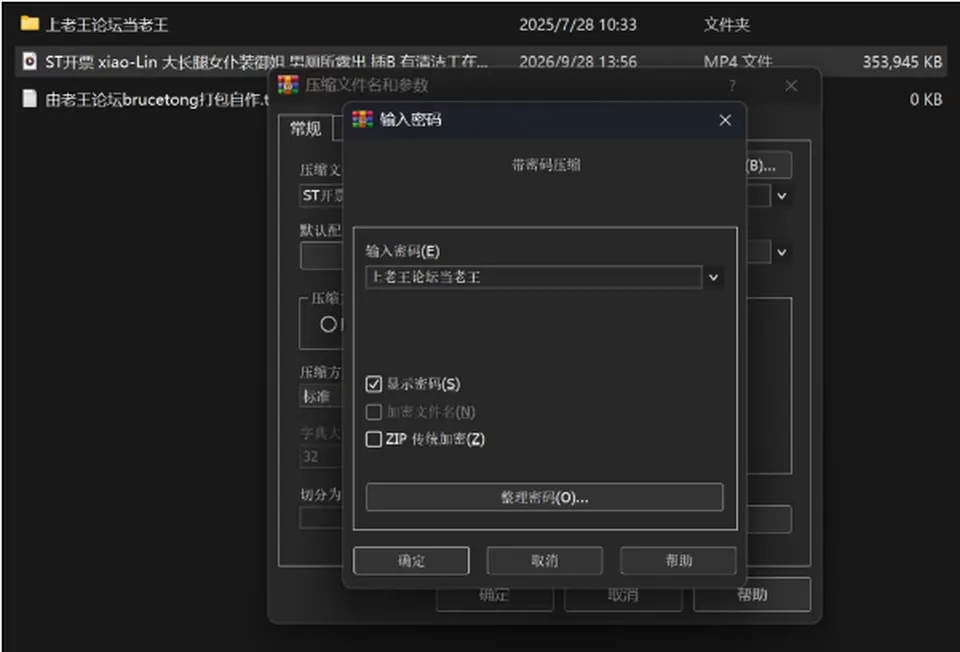The width and height of the screenshot is (960, 652).
Task: Select the ST开票 xiao-Lin file name
Action: tap(267, 62)
